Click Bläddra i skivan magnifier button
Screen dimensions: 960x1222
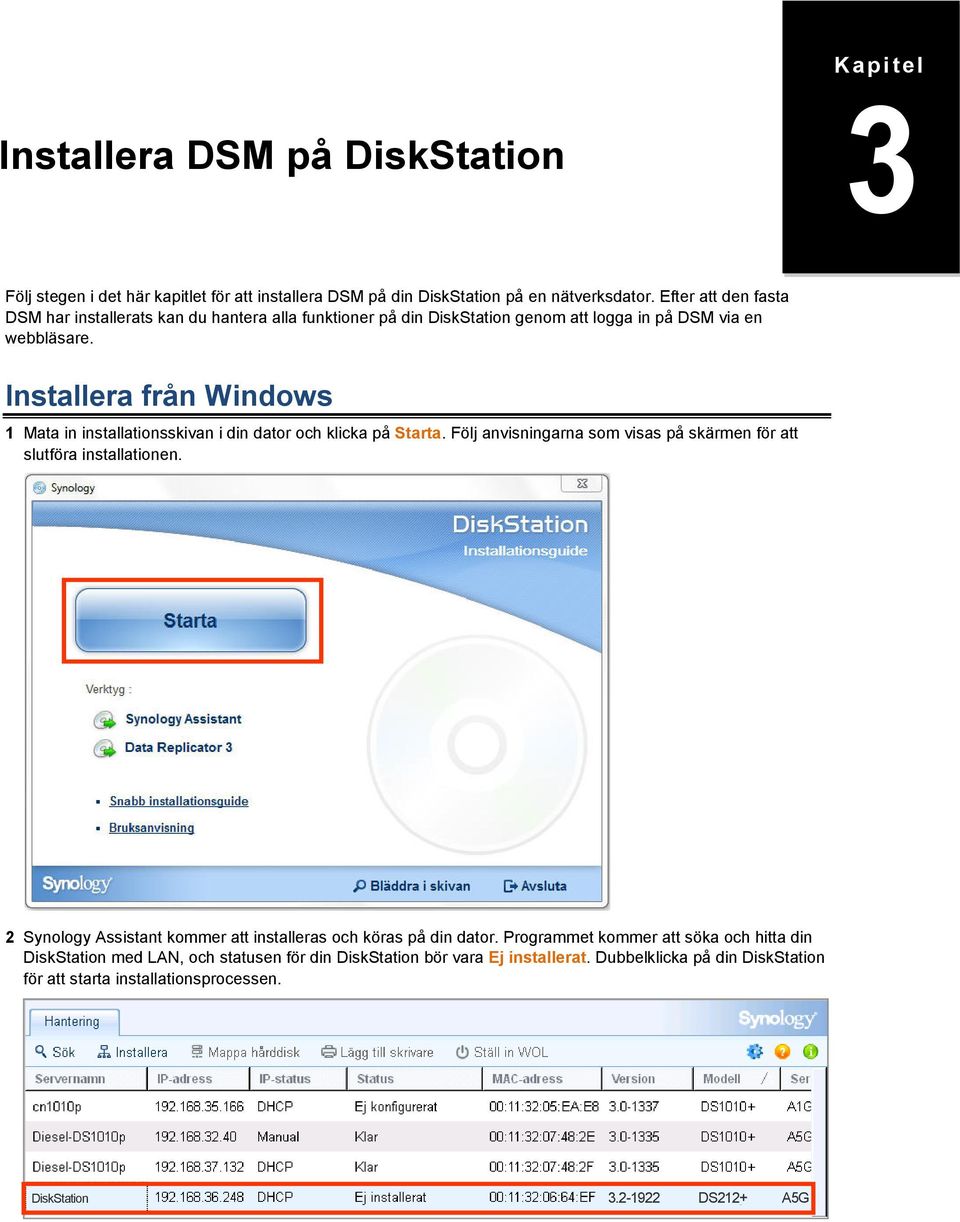[411, 886]
